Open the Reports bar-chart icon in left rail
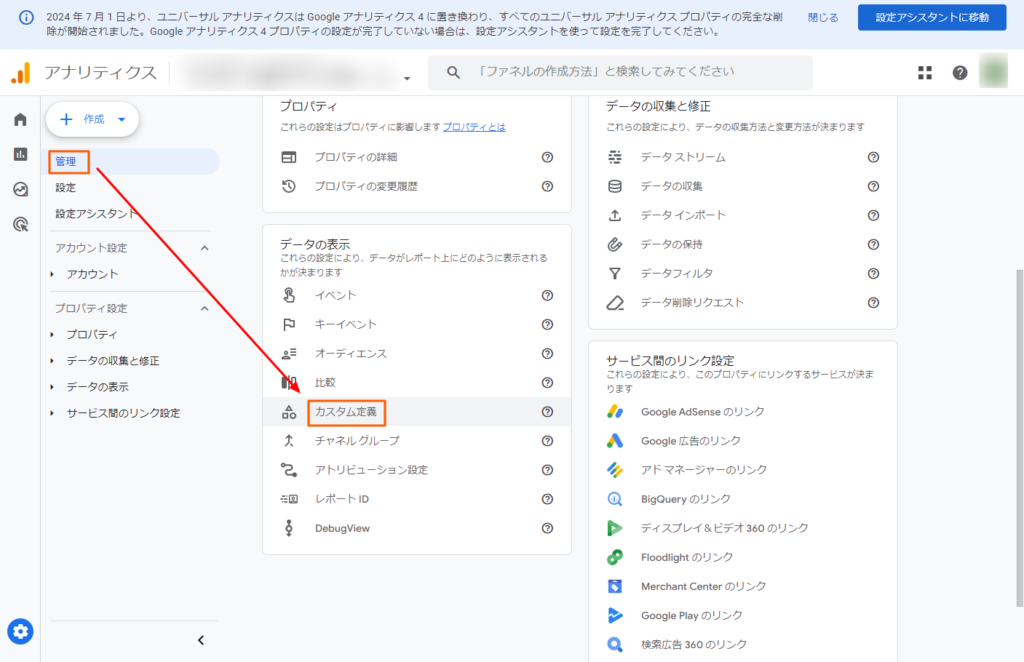1024x662 pixels. pos(20,154)
